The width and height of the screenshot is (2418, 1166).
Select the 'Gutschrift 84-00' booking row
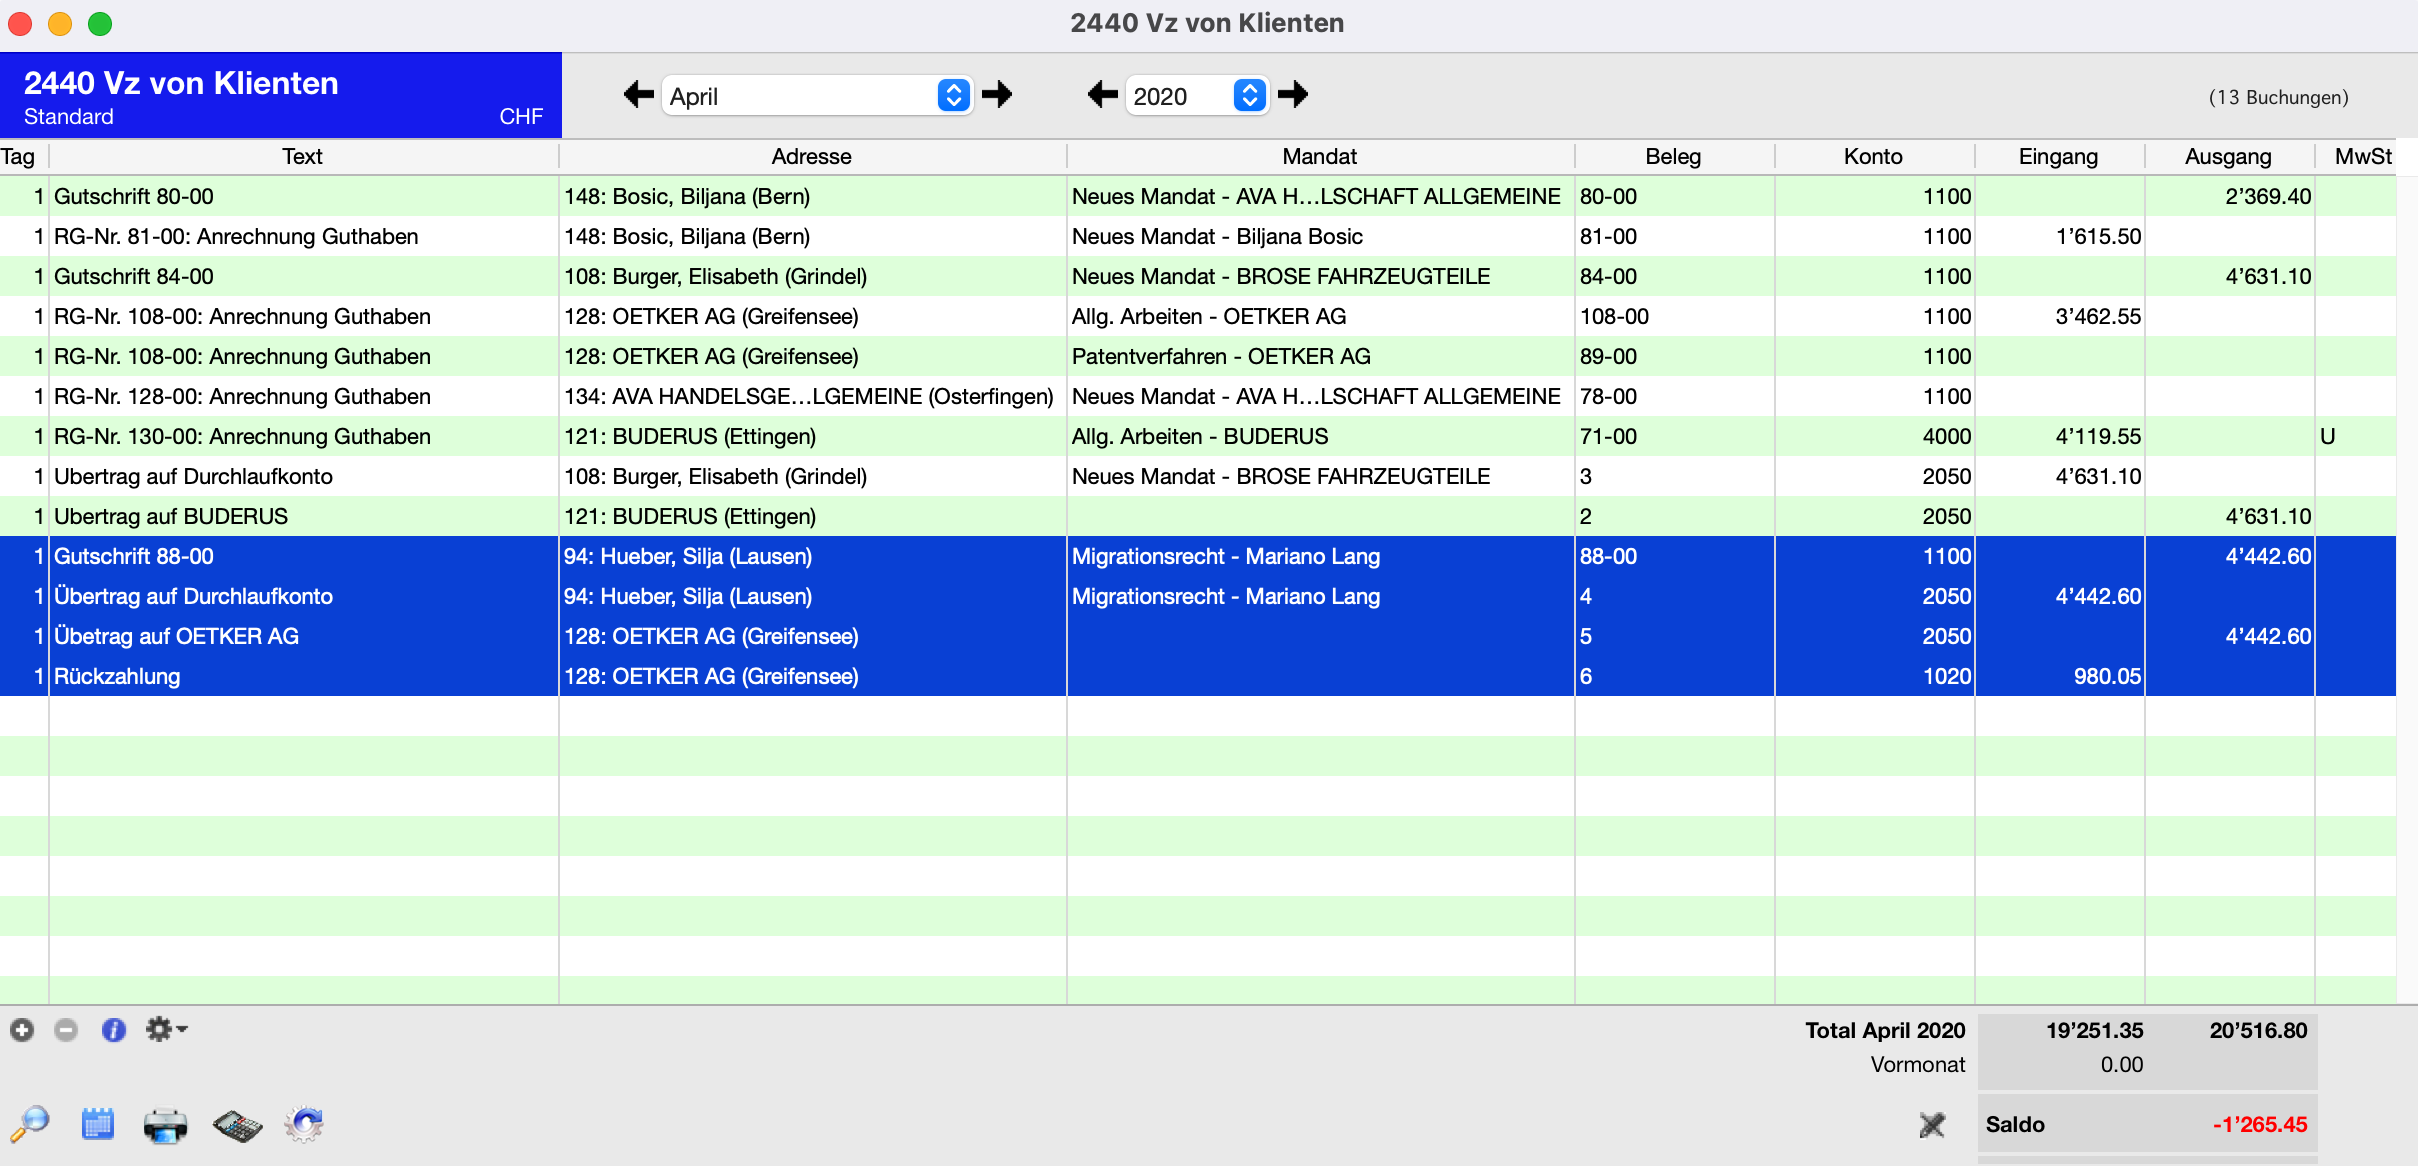point(1198,276)
